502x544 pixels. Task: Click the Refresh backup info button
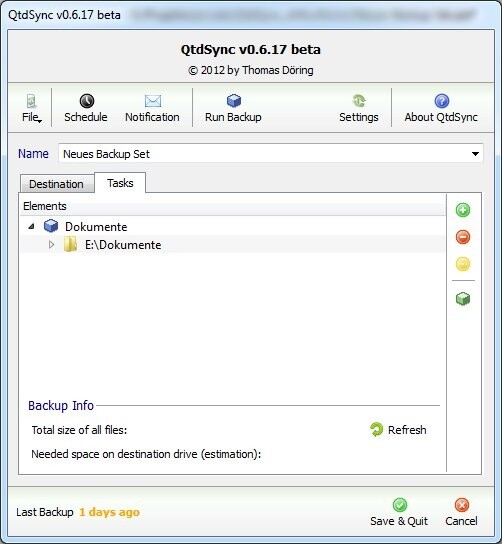coord(398,430)
